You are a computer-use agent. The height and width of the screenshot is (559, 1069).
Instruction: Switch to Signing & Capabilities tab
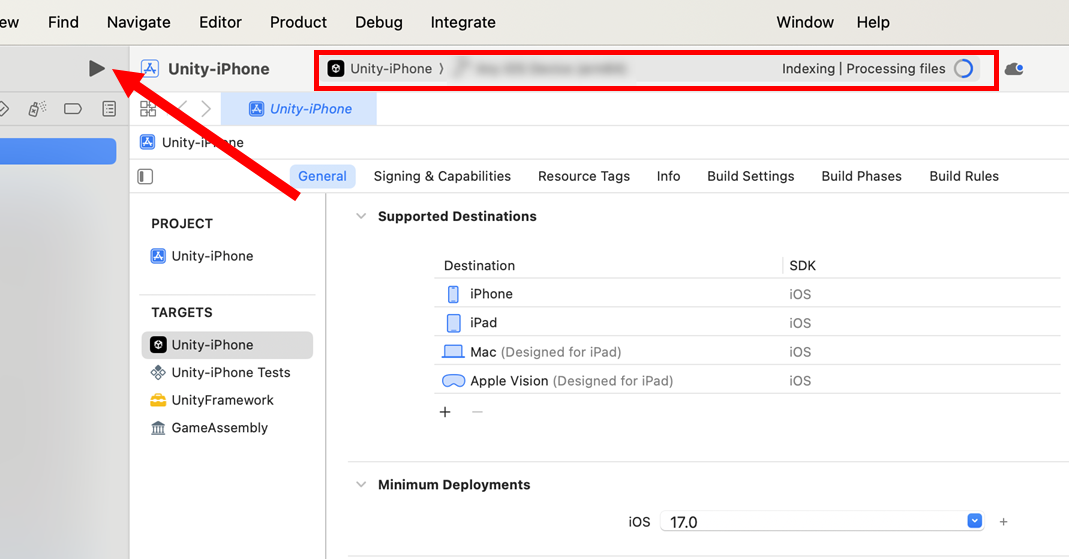point(442,176)
